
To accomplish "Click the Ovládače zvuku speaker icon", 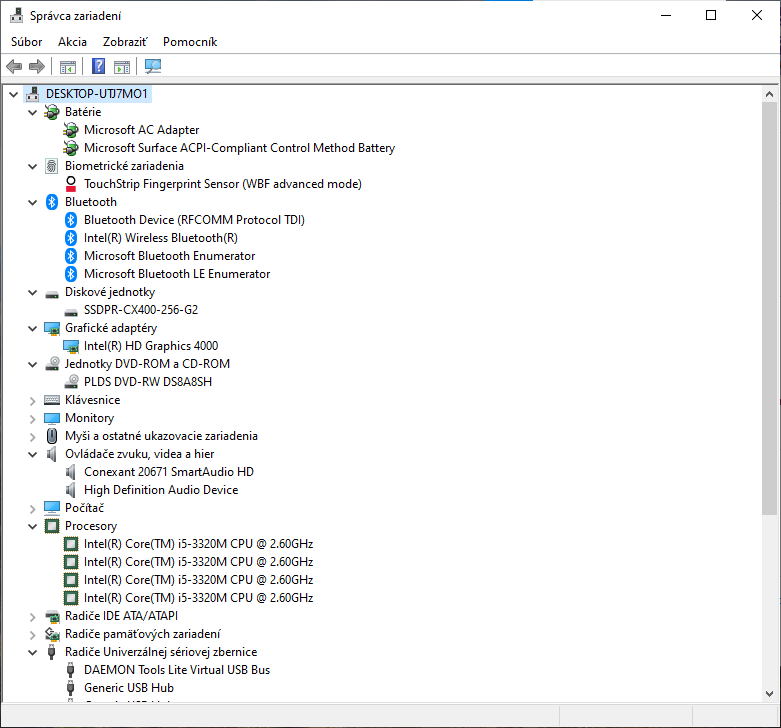I will point(52,454).
